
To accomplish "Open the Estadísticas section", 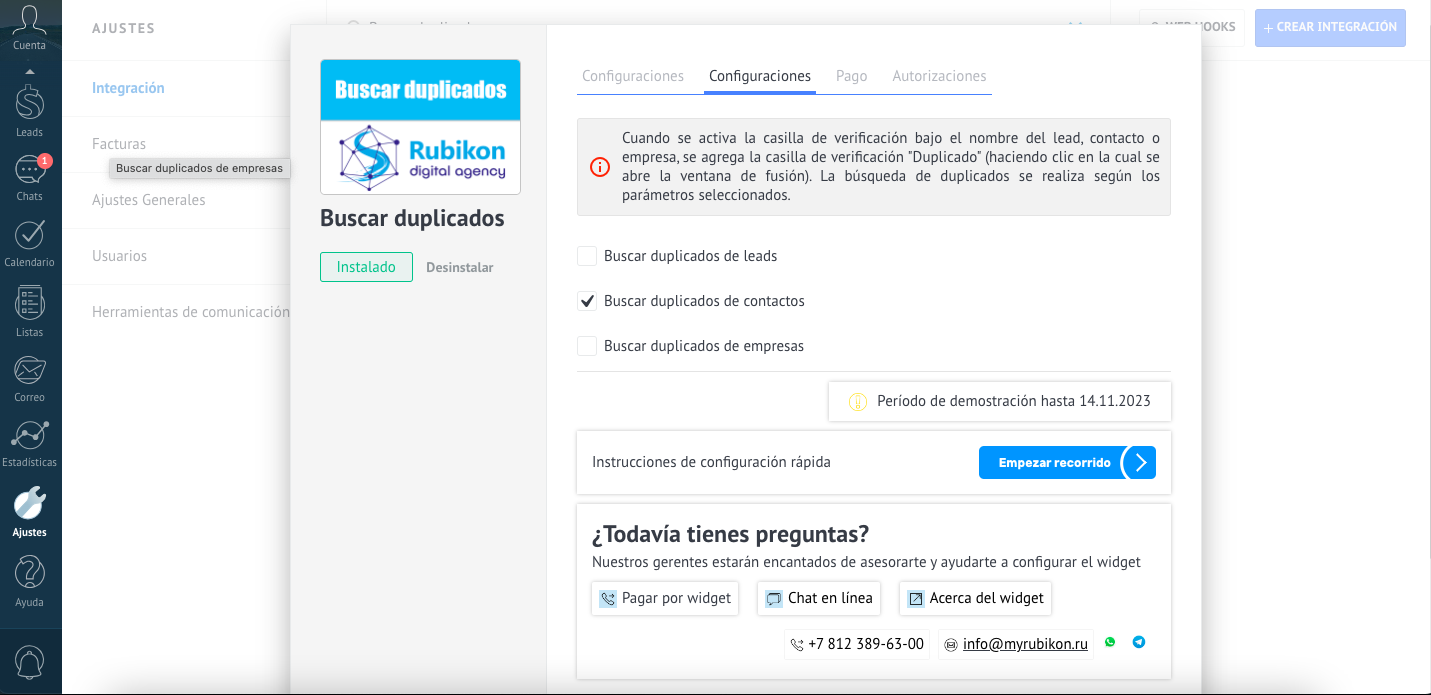I will [29, 444].
